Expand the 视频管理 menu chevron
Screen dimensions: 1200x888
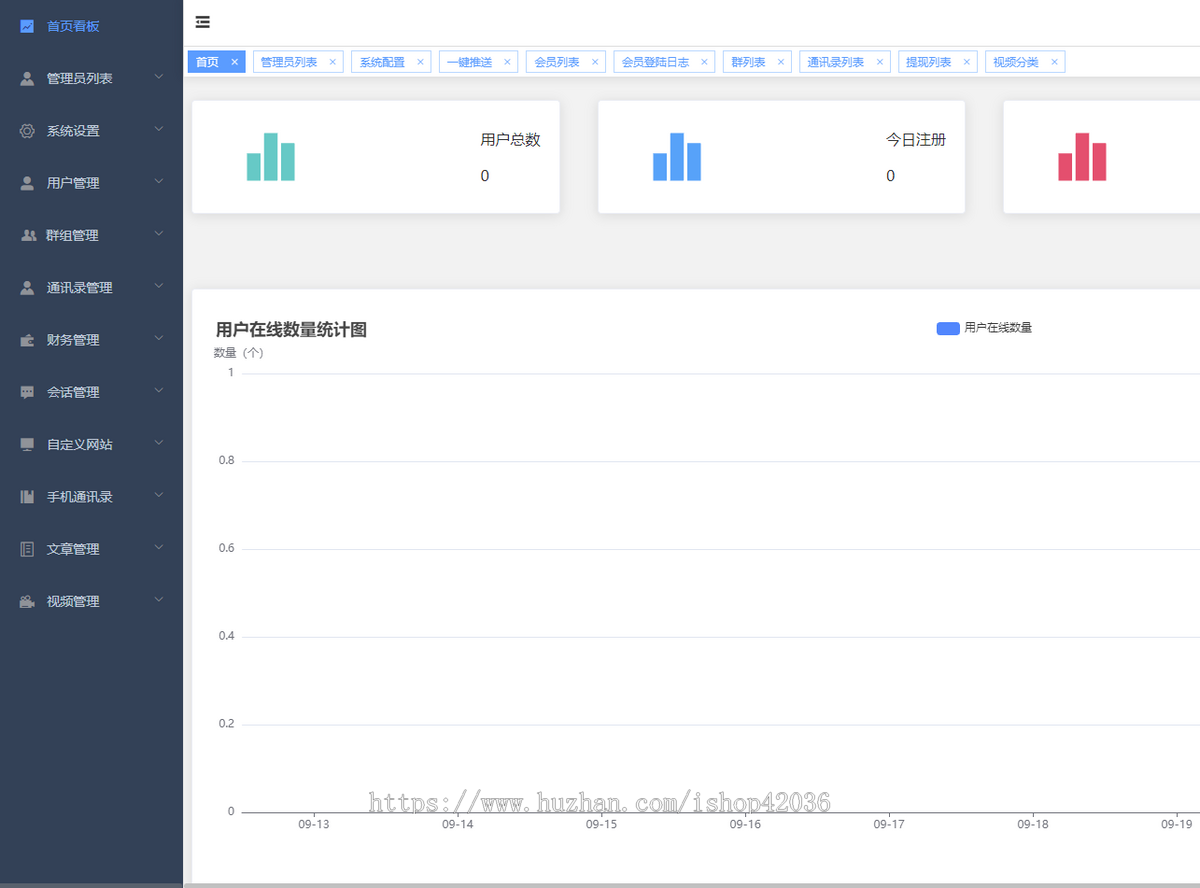pyautogui.click(x=159, y=599)
